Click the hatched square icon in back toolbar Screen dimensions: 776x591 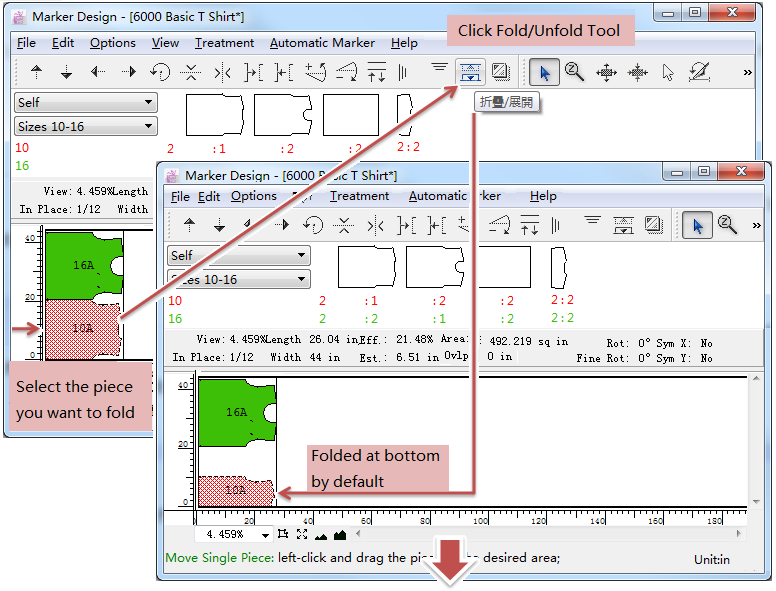click(500, 72)
